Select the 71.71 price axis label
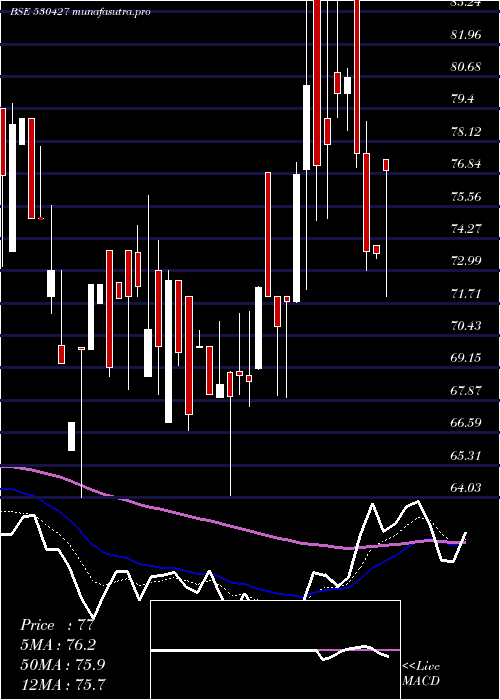The height and width of the screenshot is (700, 500). click(466, 293)
